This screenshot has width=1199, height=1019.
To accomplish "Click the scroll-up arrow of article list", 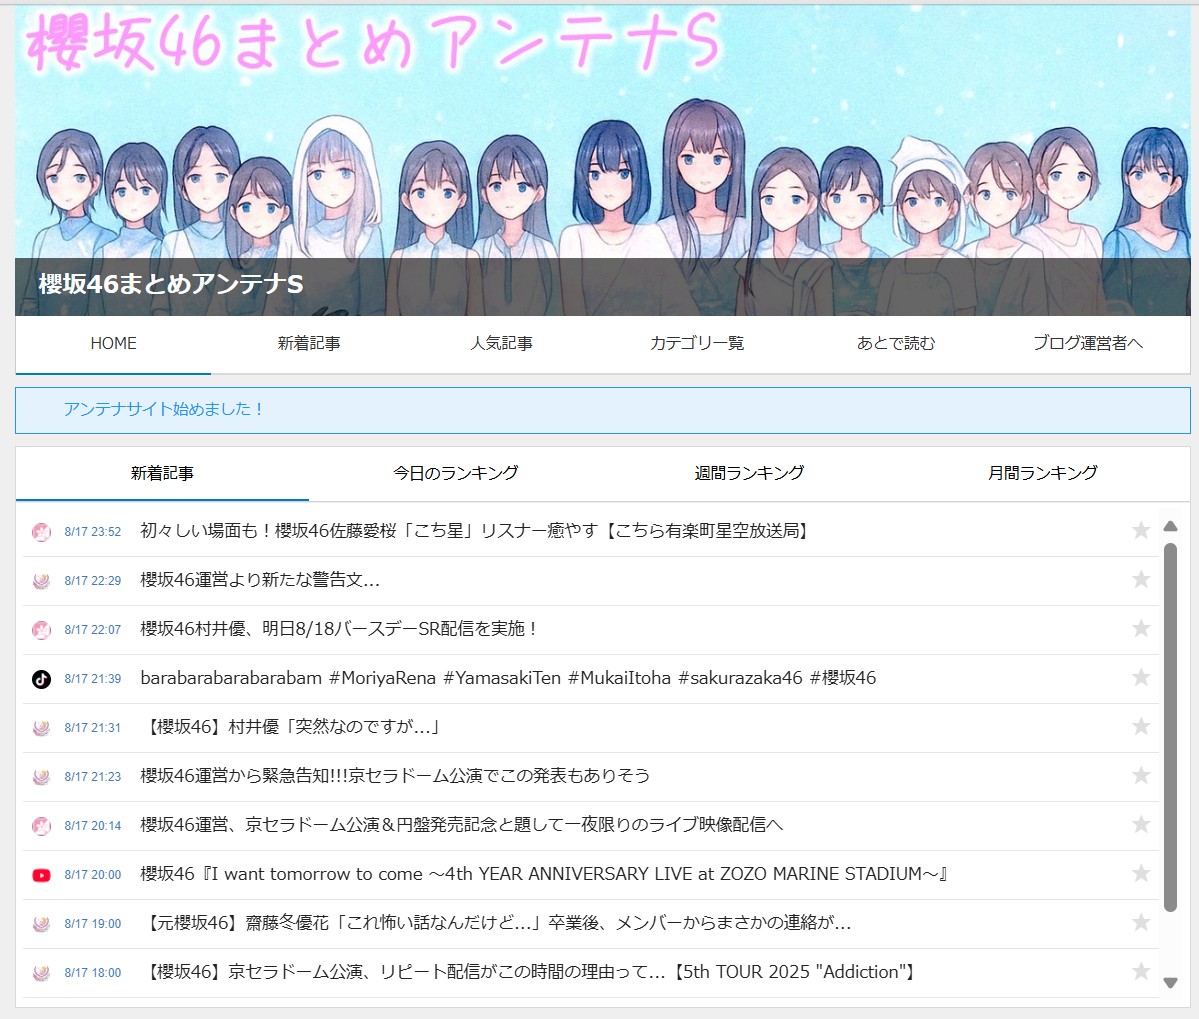I will [1170, 526].
